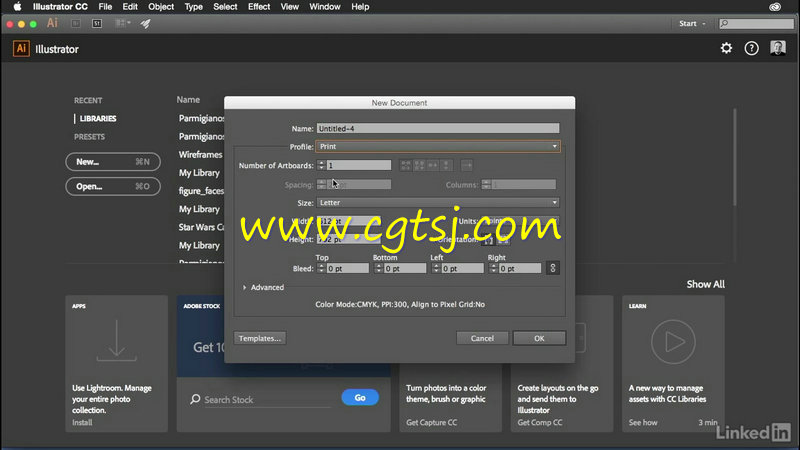The image size is (800, 450).
Task: Switch to the PRESETS tab
Action: tap(89, 137)
